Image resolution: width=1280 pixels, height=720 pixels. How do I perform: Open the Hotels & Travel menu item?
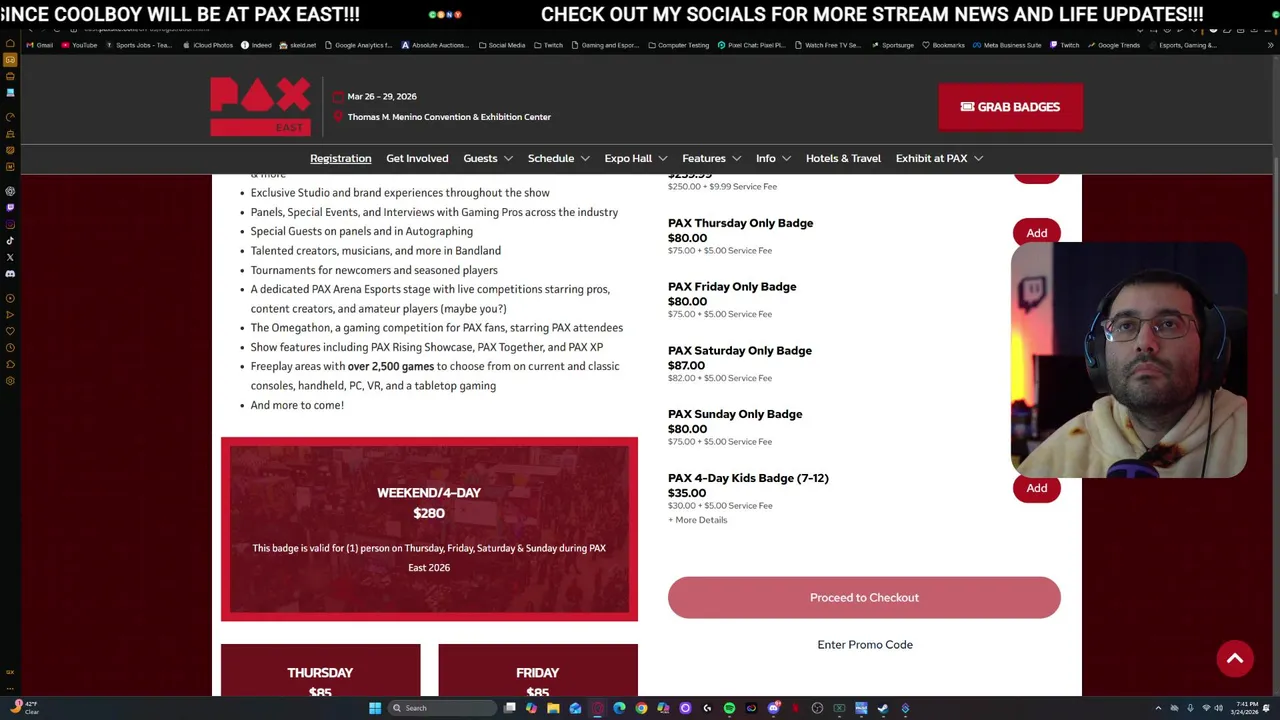click(x=843, y=158)
